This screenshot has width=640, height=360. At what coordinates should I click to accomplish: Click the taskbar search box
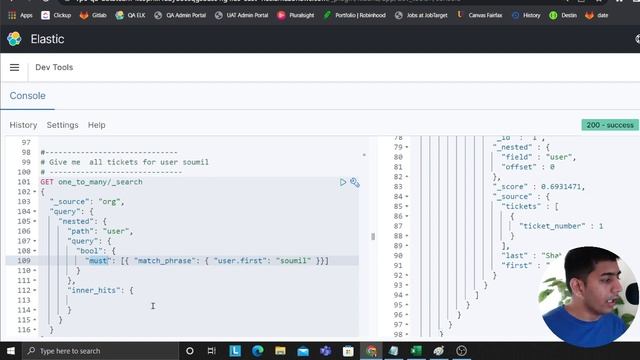tap(100, 351)
